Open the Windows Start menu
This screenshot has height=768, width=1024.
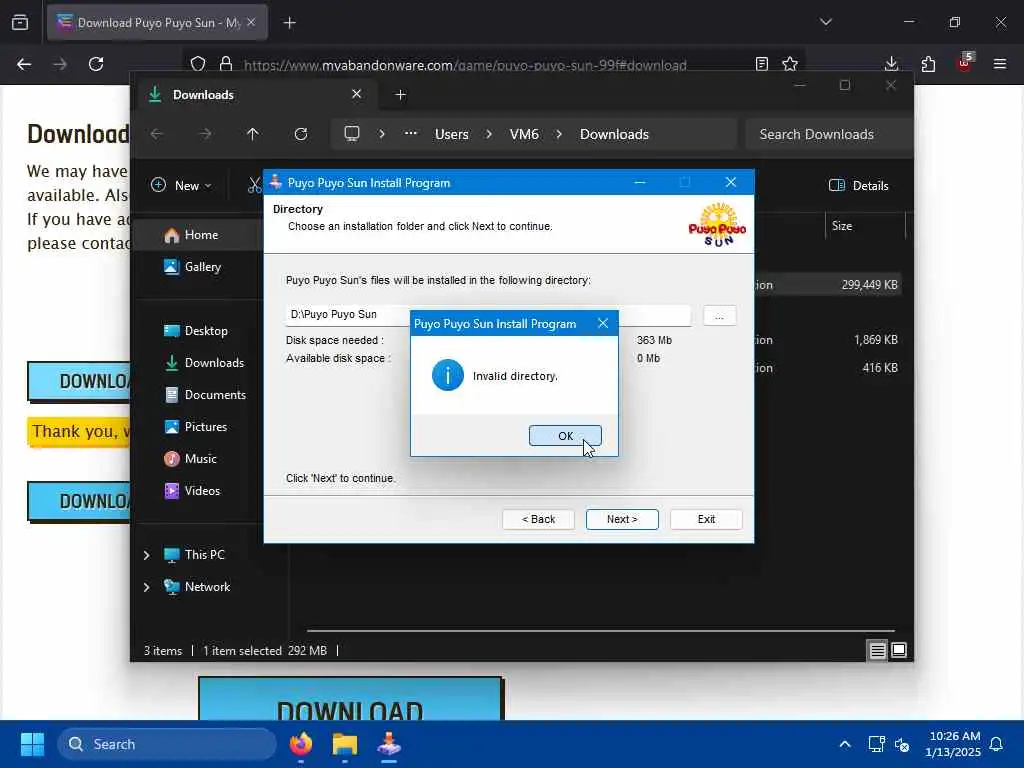(32, 744)
